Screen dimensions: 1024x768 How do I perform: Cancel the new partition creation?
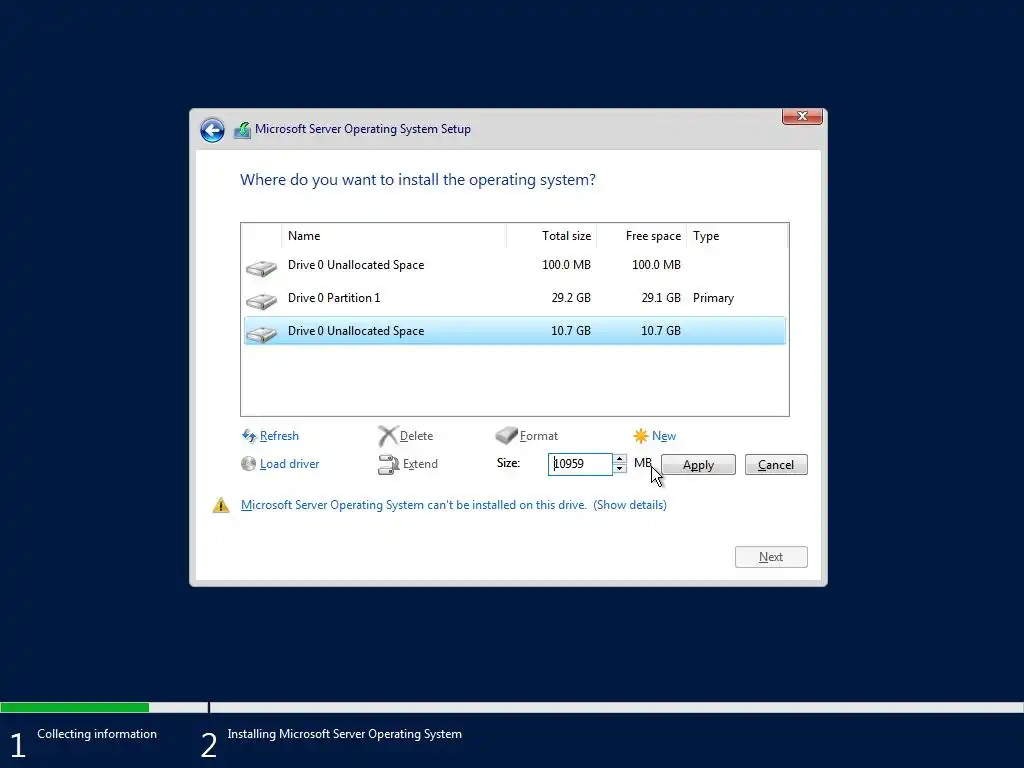[x=776, y=465]
